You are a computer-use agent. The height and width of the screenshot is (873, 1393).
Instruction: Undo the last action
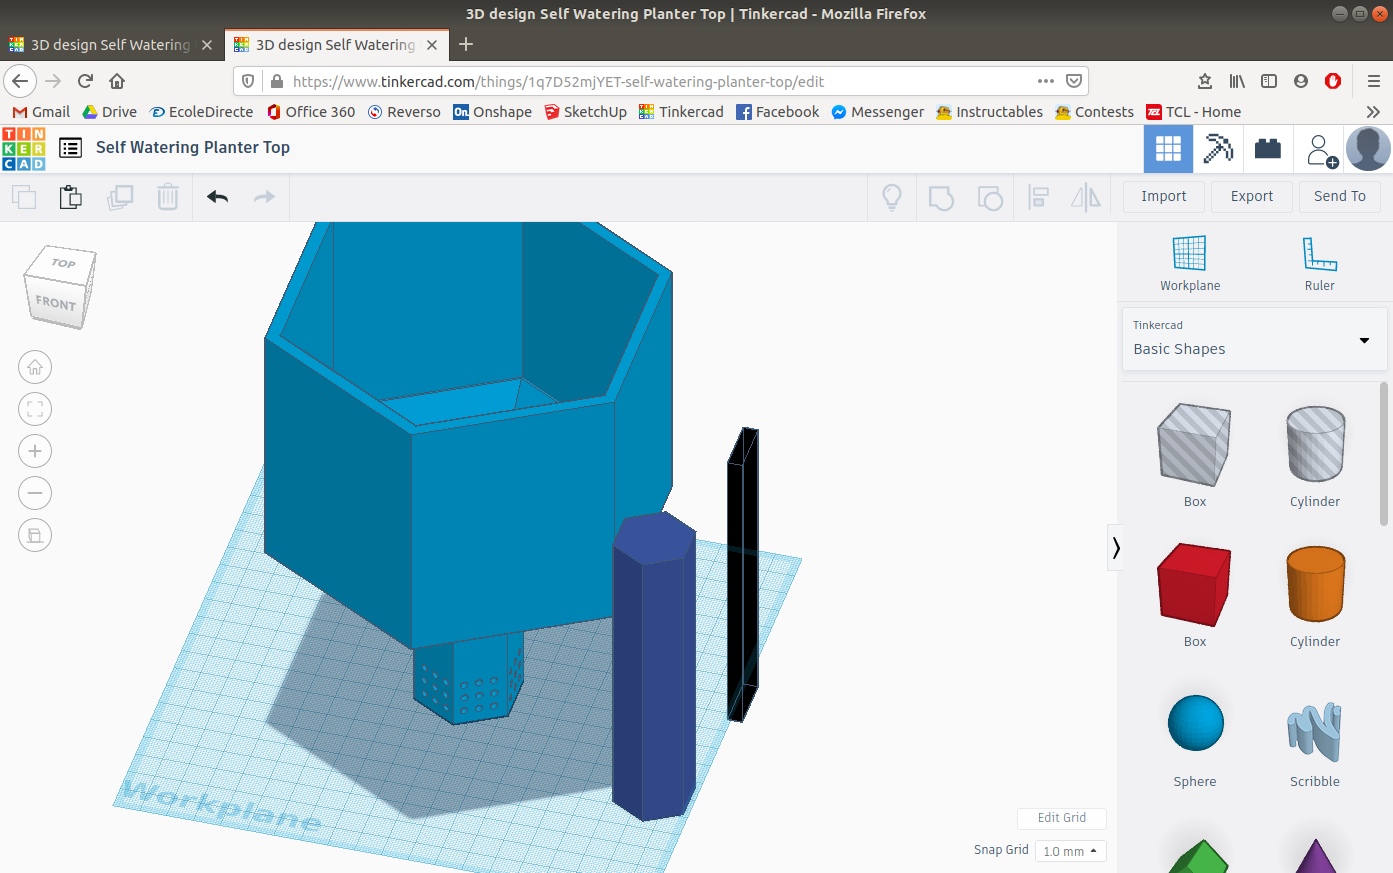tap(218, 197)
